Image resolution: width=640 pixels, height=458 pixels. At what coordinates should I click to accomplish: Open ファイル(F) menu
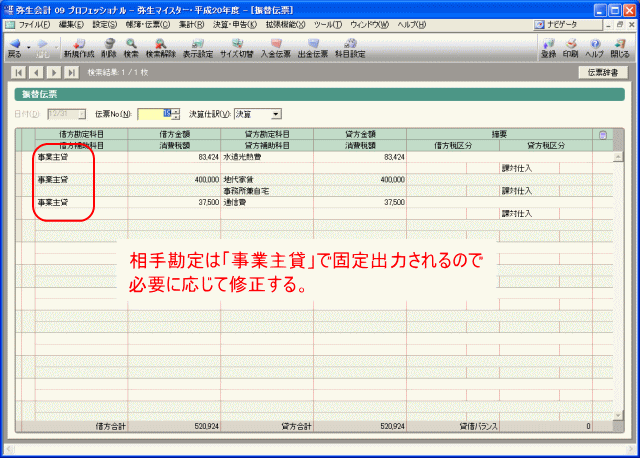pyautogui.click(x=34, y=25)
